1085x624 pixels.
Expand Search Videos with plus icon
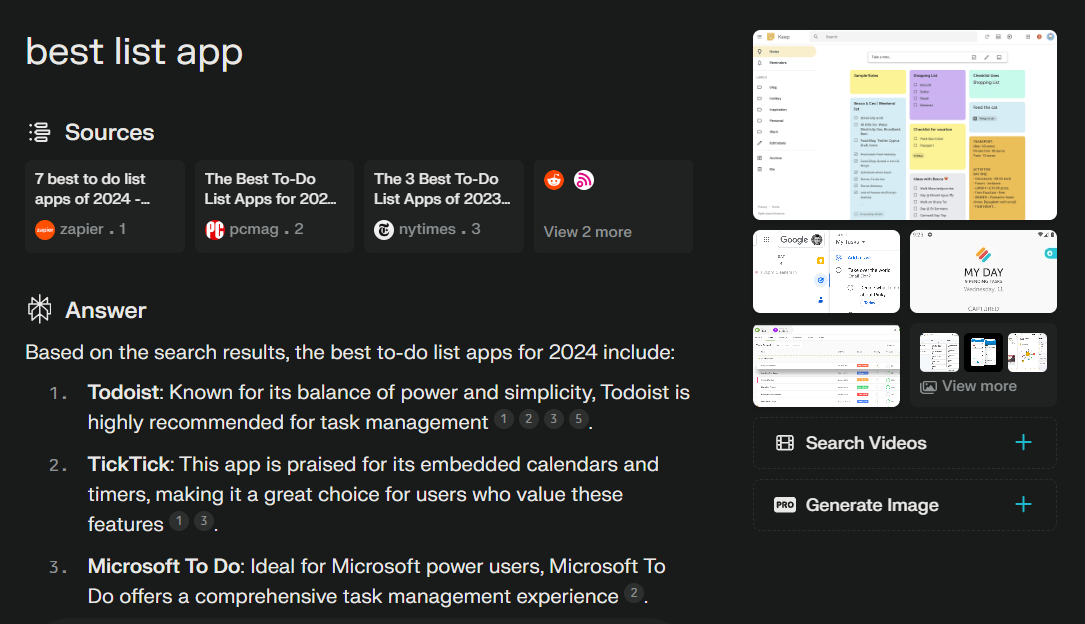click(1023, 443)
